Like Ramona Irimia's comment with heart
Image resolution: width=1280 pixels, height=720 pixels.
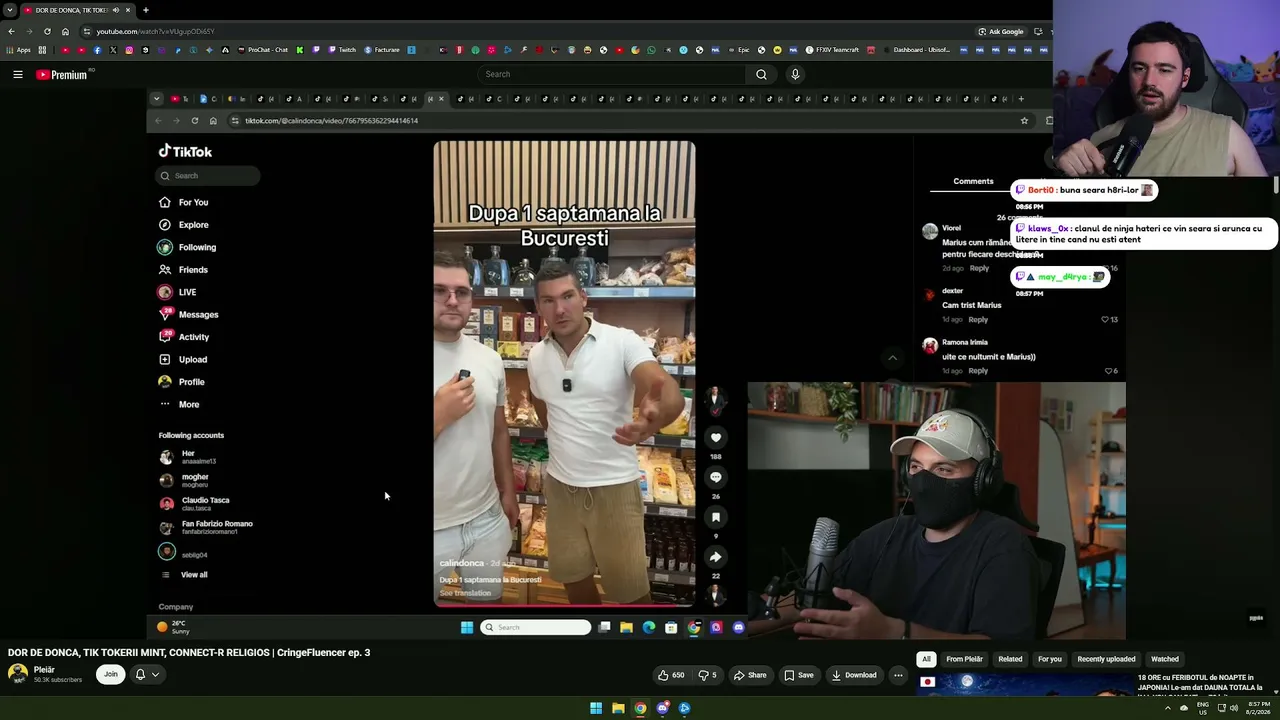1107,371
